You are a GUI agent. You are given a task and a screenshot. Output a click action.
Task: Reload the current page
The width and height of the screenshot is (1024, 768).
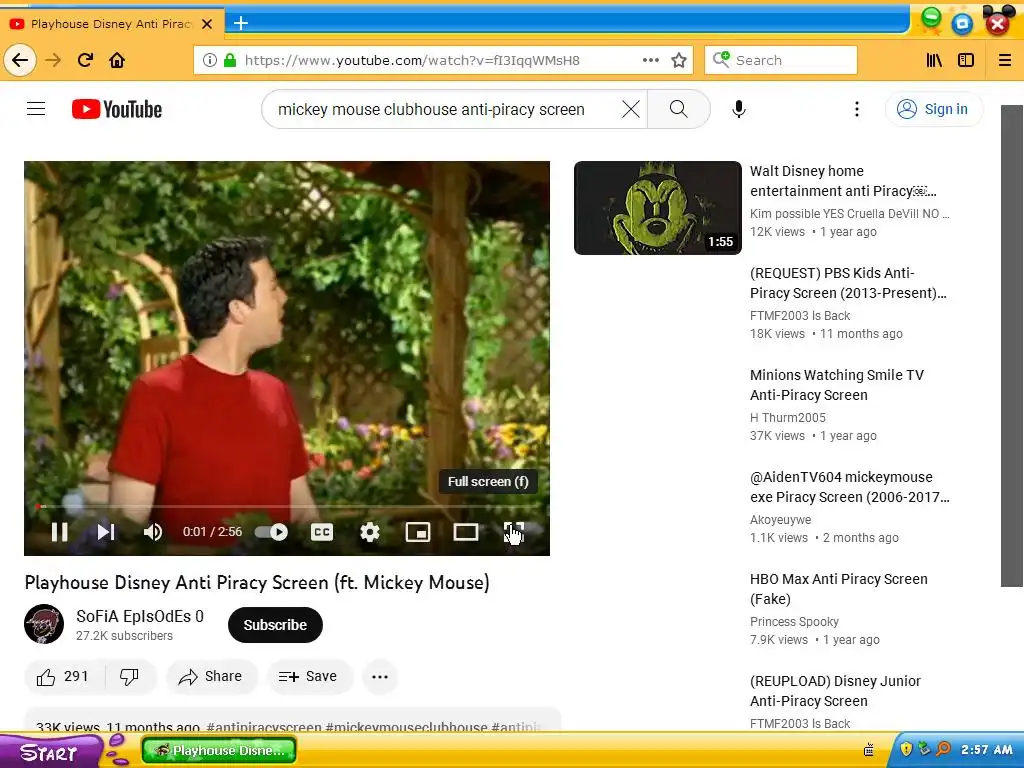pyautogui.click(x=85, y=60)
